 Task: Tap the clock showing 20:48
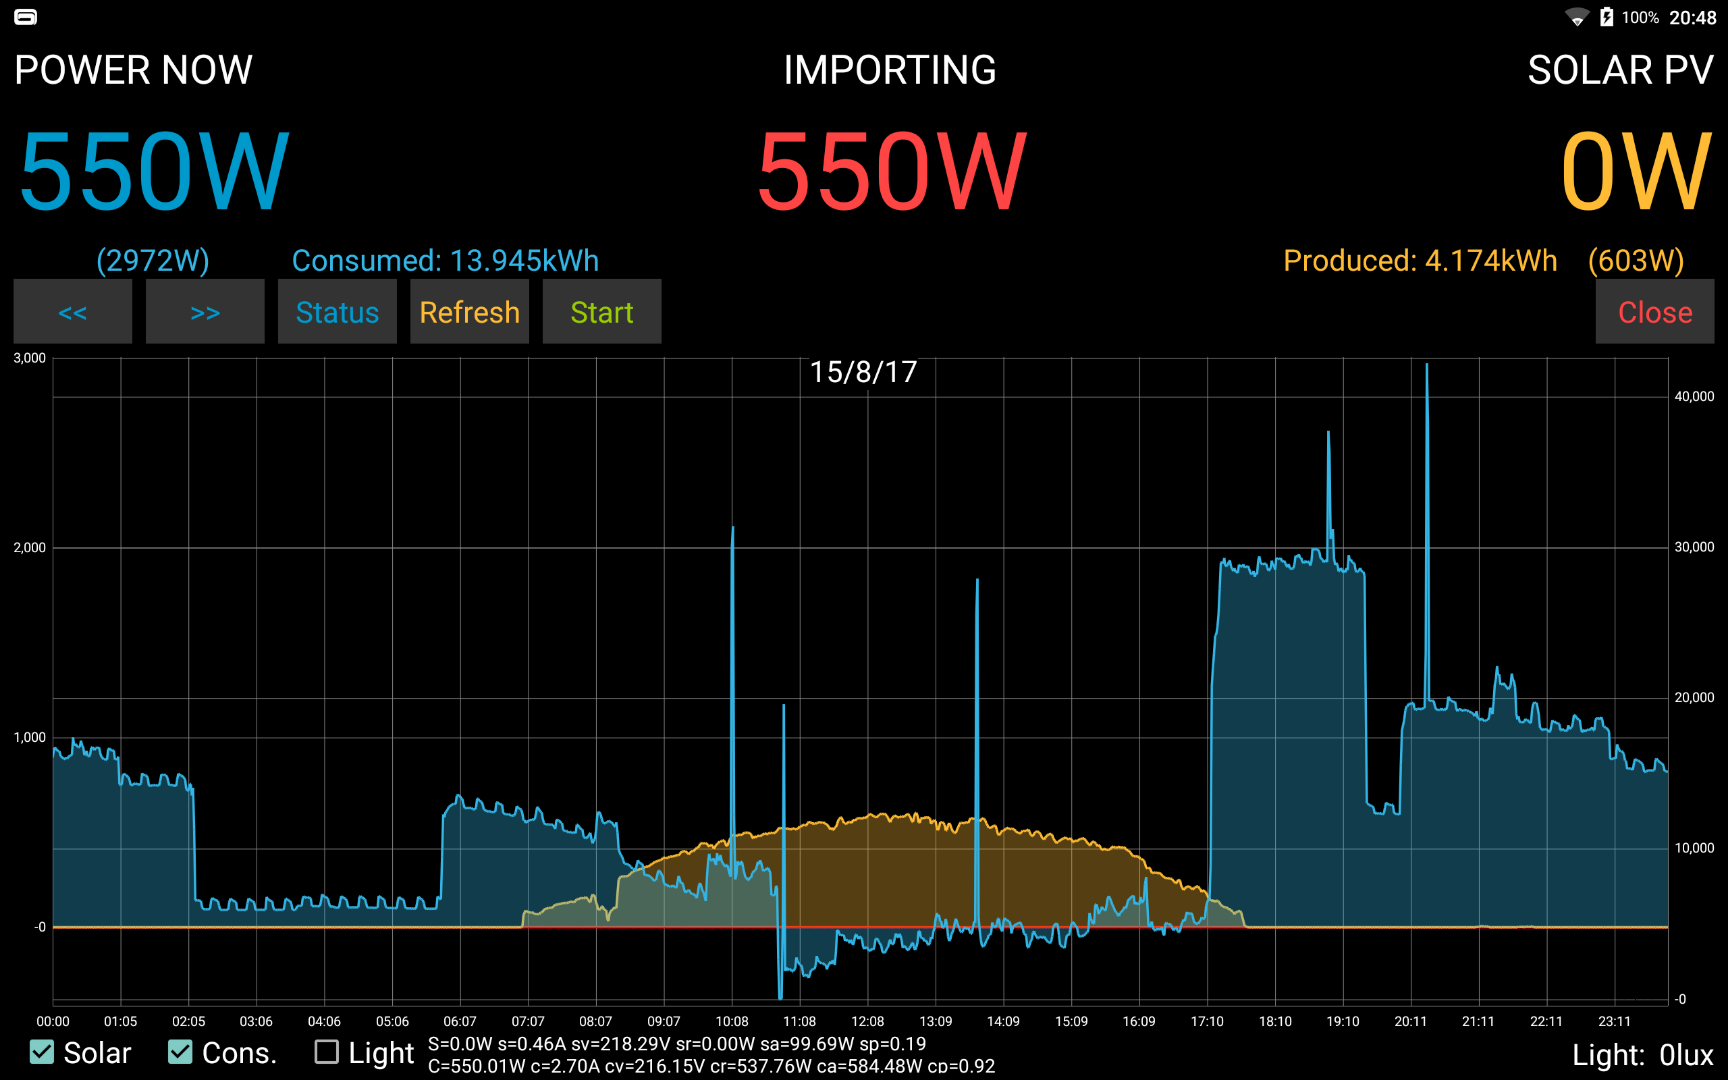click(1693, 17)
